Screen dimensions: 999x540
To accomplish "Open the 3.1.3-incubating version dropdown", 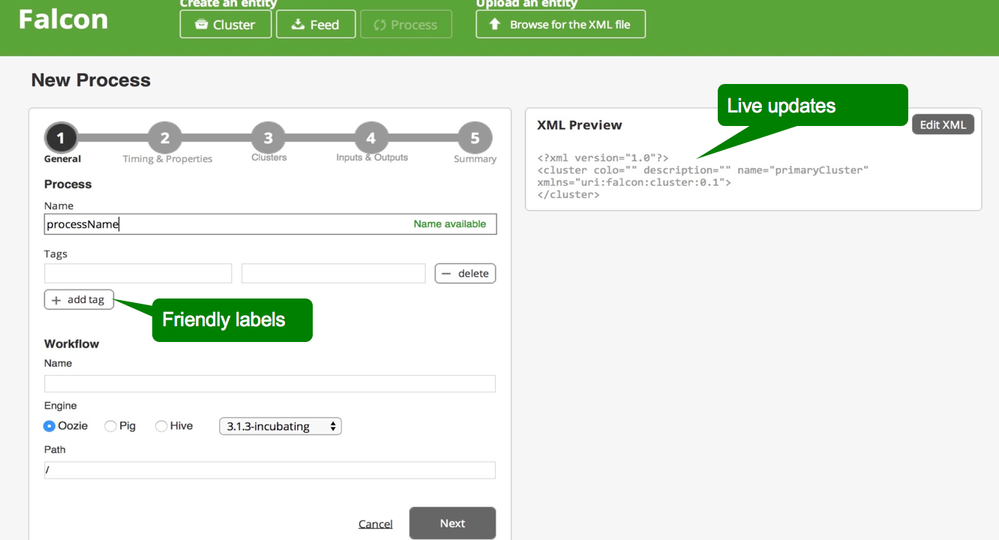I will 280,426.
